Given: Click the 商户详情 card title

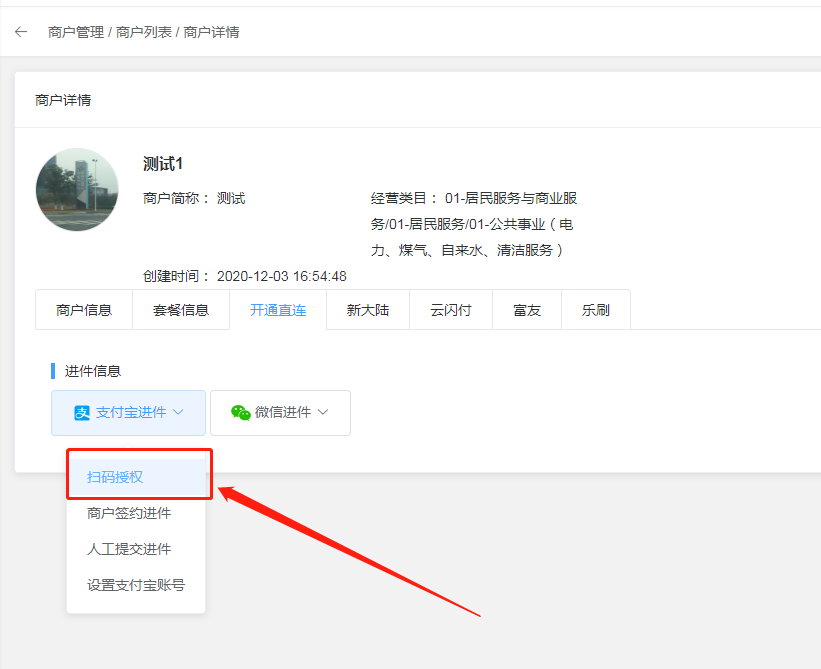Looking at the screenshot, I should coord(63,100).
